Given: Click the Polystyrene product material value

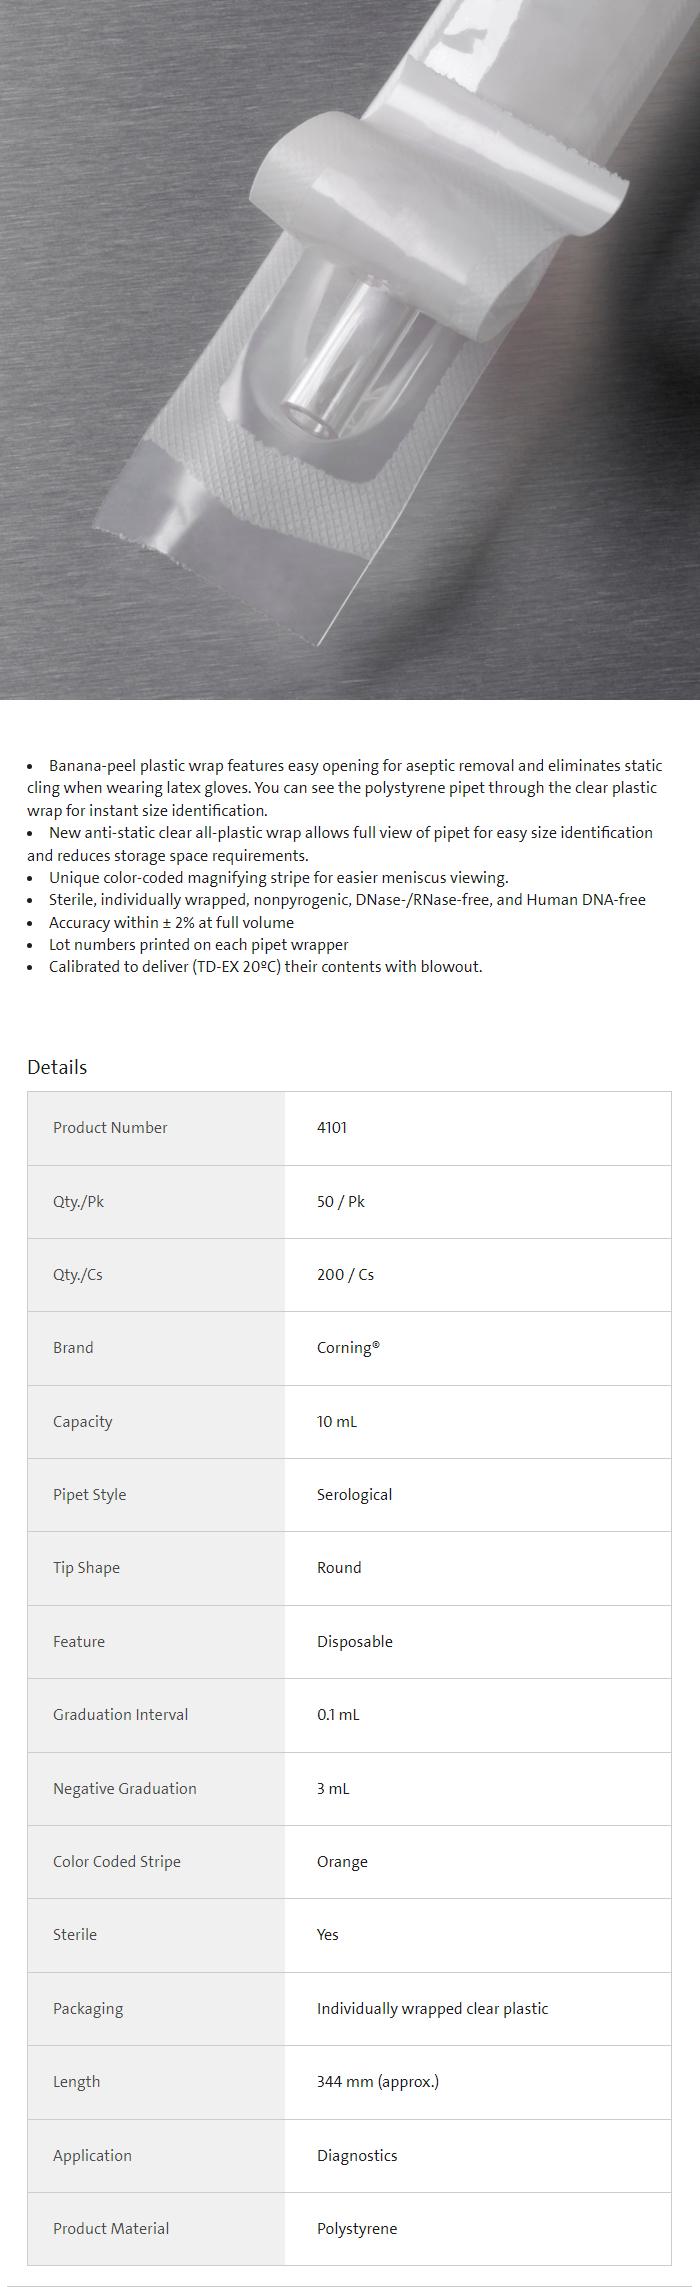Looking at the screenshot, I should [357, 2229].
